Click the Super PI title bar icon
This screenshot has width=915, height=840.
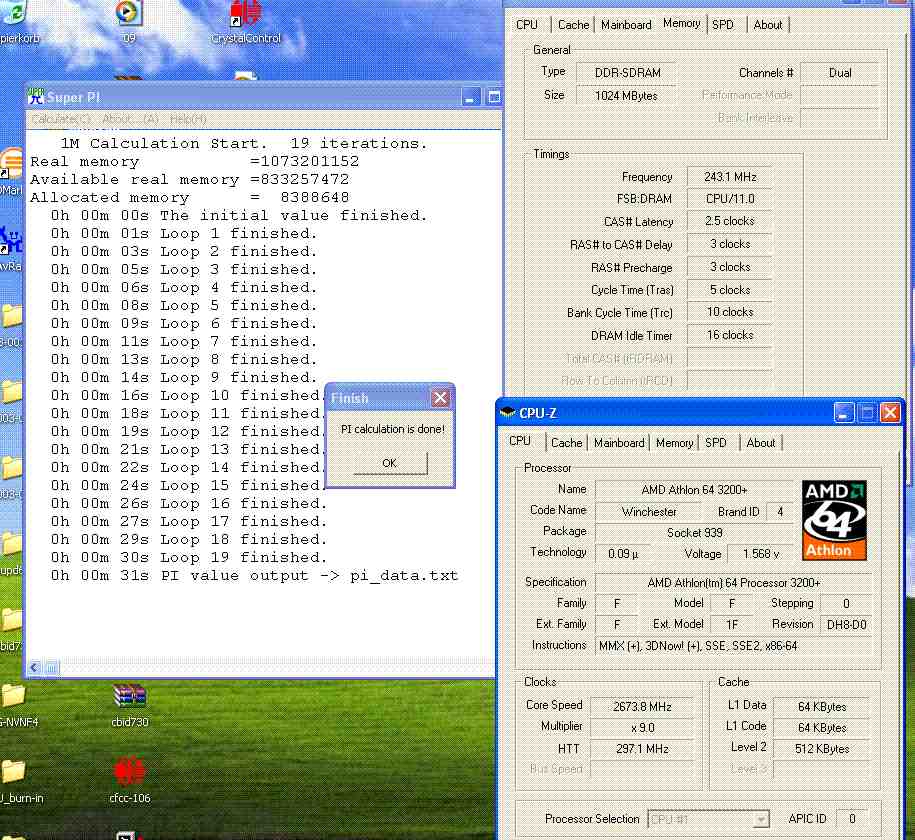(36, 96)
